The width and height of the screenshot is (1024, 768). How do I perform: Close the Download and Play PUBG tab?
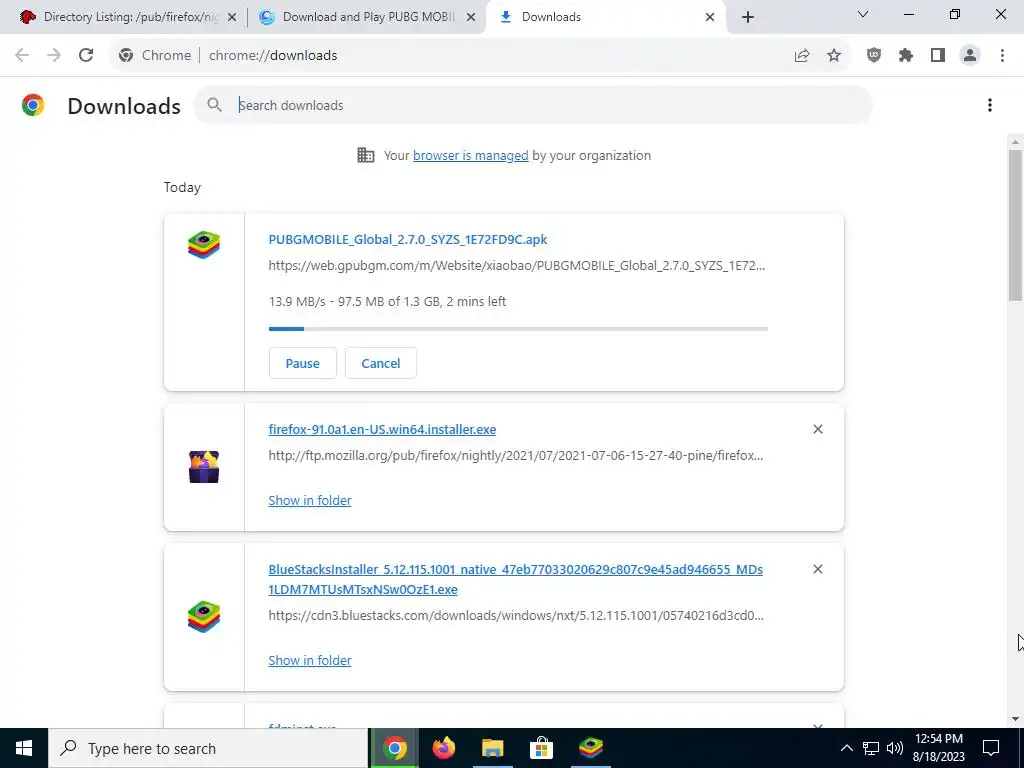tap(470, 17)
